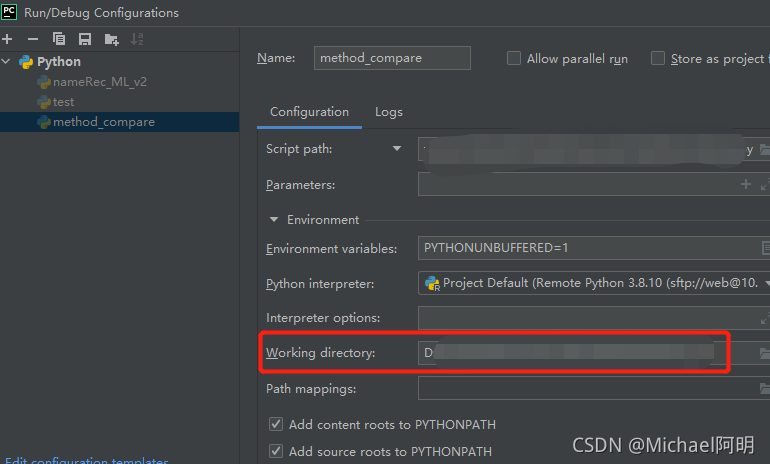Open Edit configuration templates link

(x=87, y=460)
